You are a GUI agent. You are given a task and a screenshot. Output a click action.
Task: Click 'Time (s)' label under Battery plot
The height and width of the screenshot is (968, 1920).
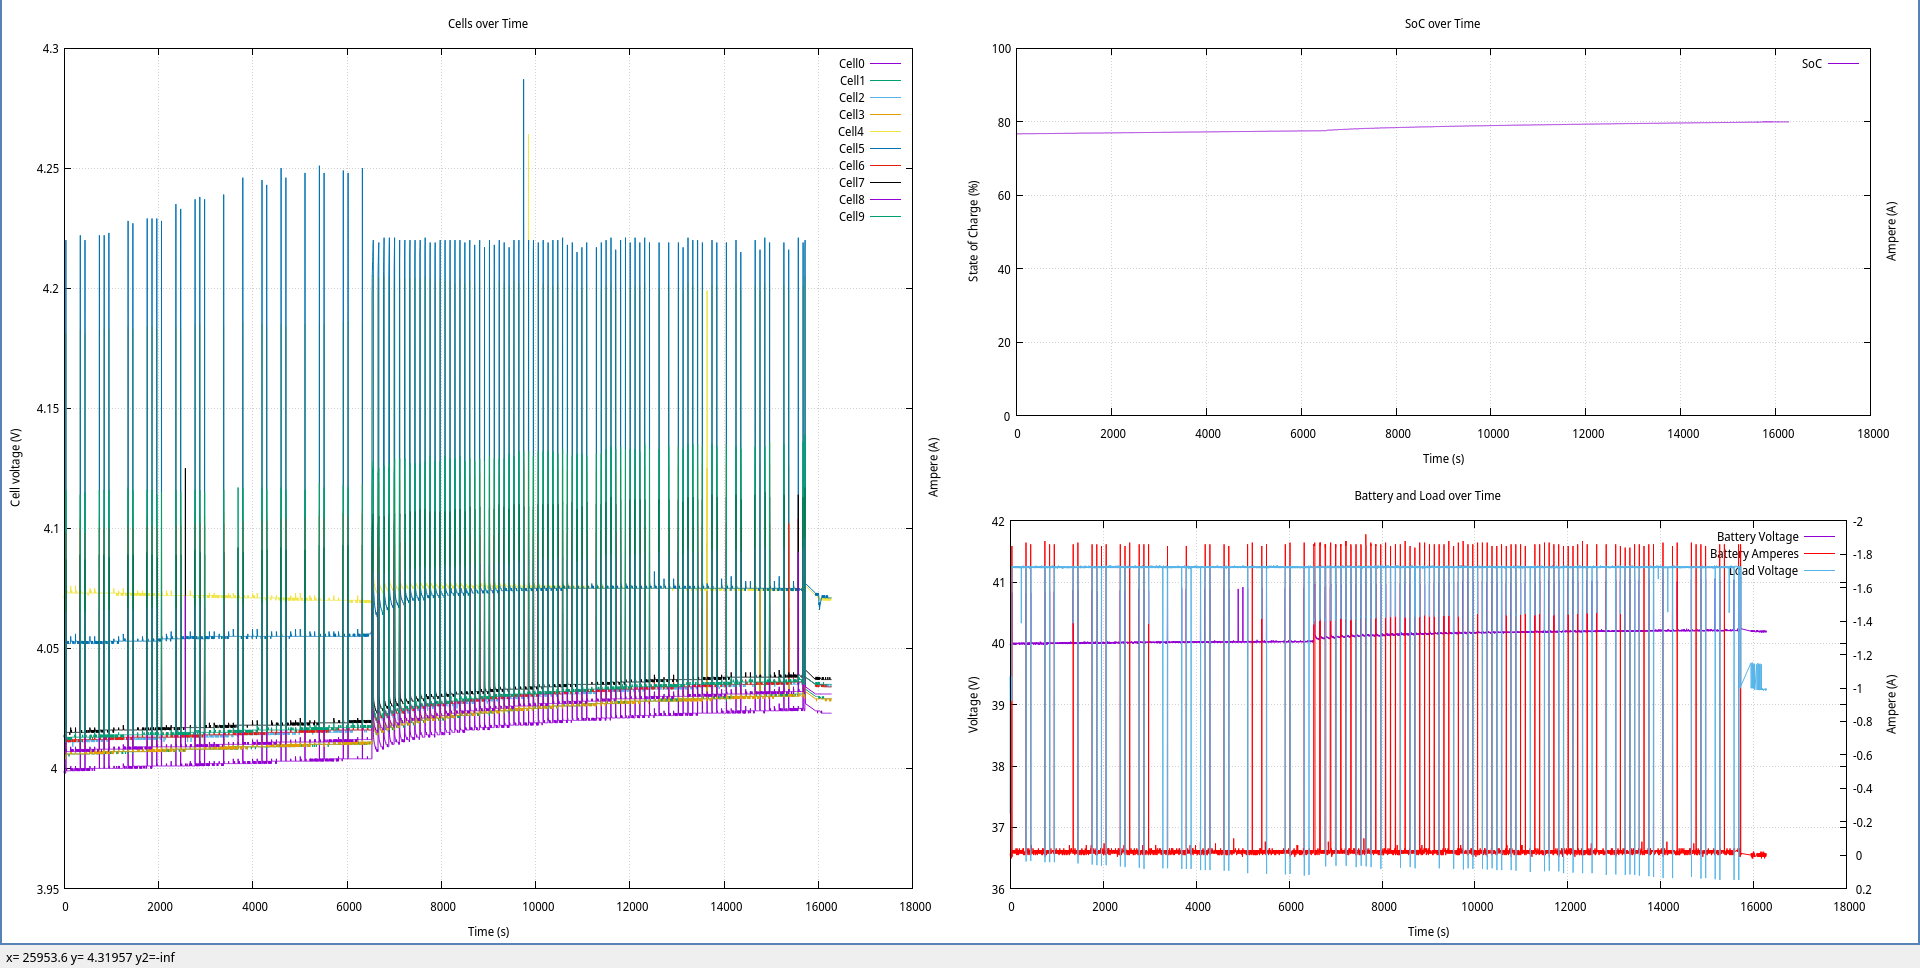pyautogui.click(x=1428, y=931)
